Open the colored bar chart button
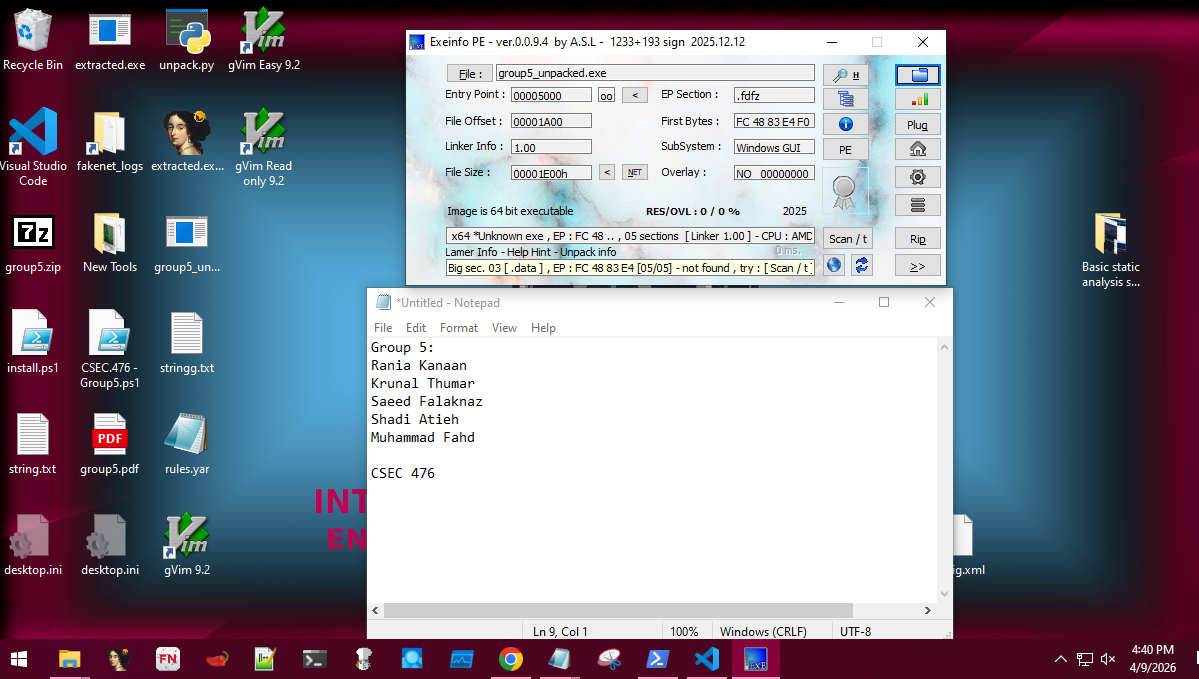The image size is (1199, 679). tap(918, 99)
